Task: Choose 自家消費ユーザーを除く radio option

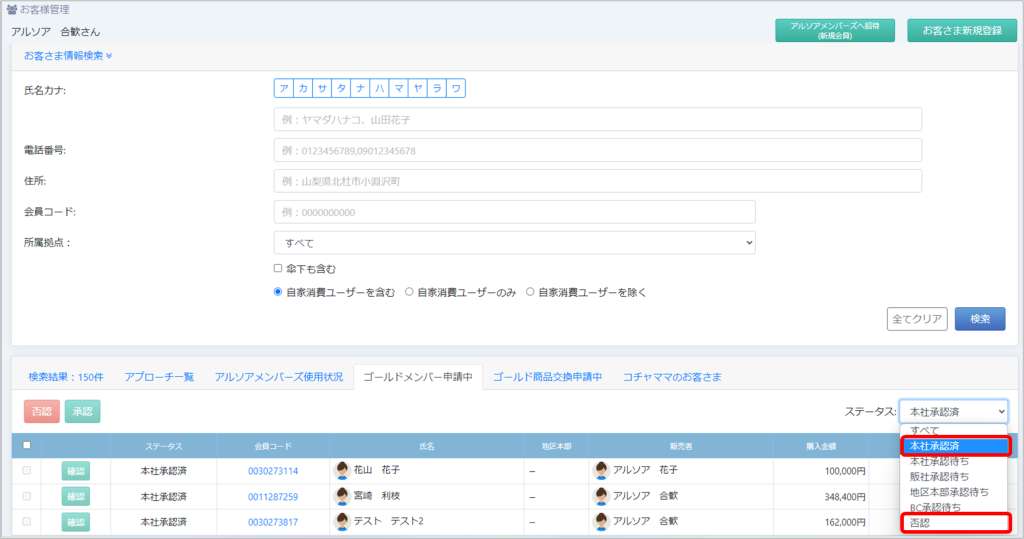Action: pos(531,293)
